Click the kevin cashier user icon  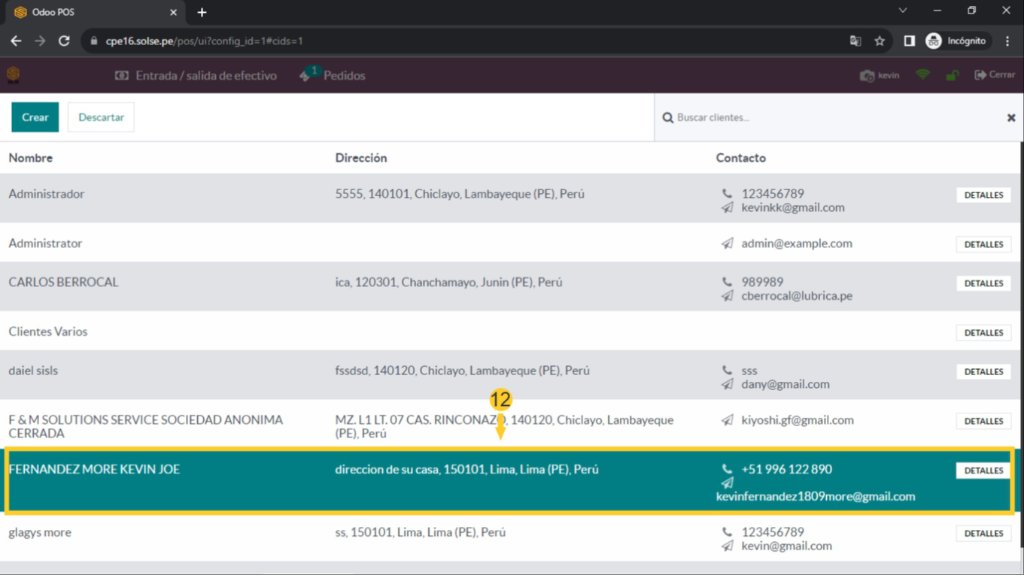click(x=879, y=75)
